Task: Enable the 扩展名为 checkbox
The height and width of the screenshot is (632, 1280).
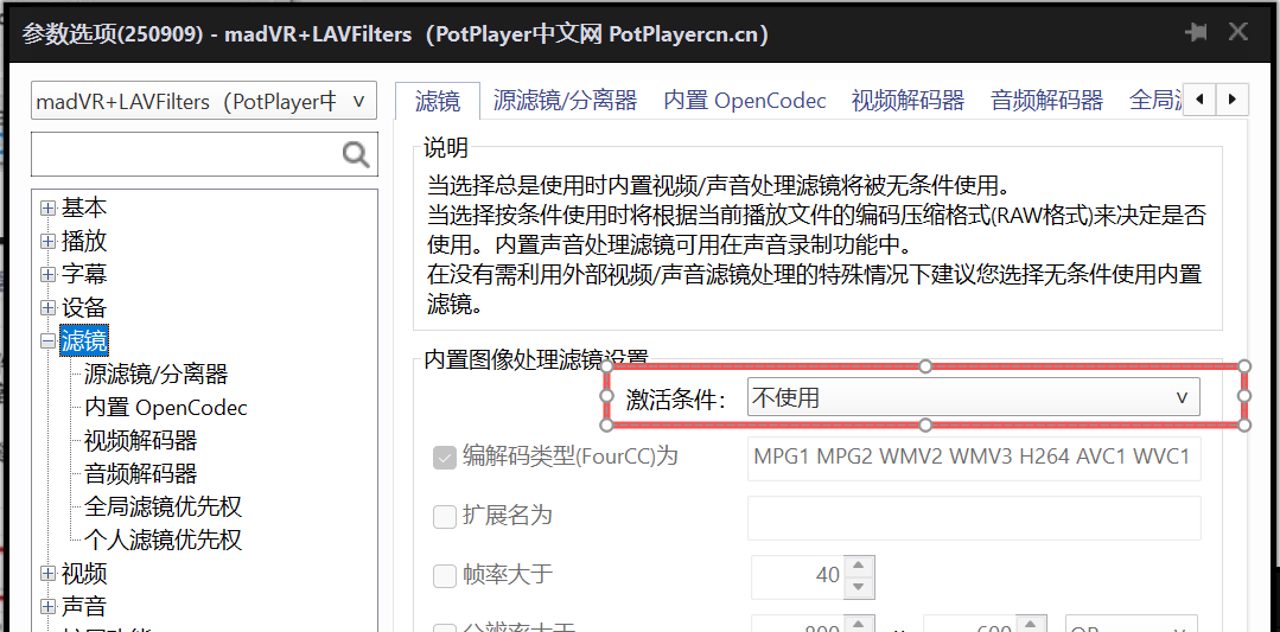Action: point(444,516)
